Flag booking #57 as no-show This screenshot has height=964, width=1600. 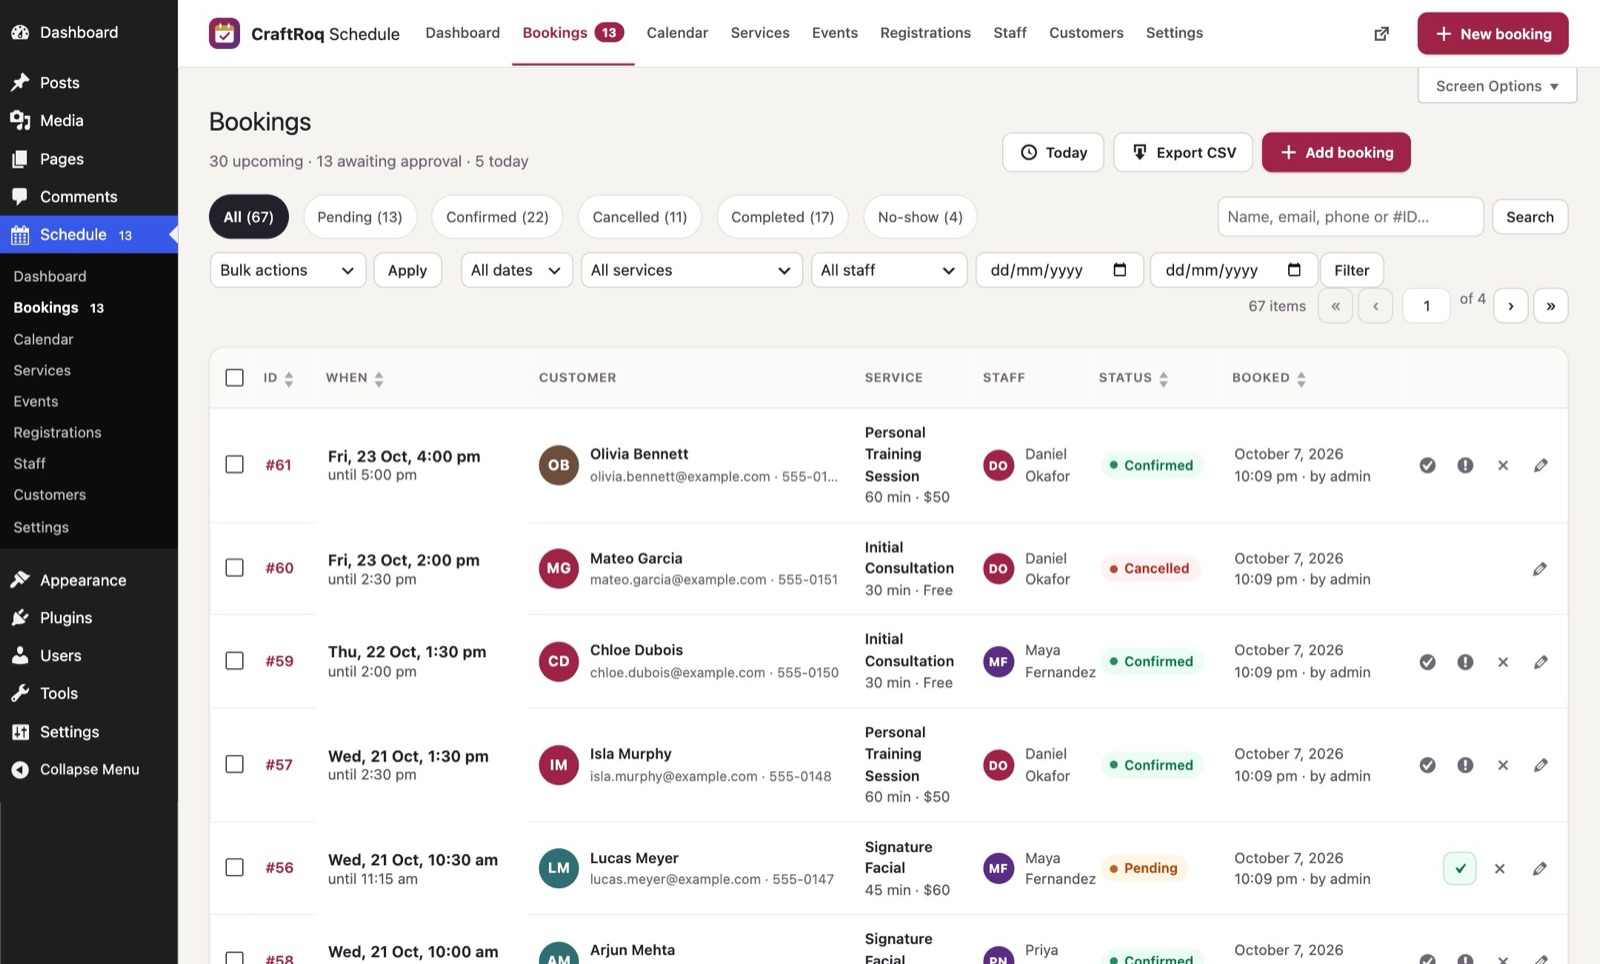click(1465, 765)
